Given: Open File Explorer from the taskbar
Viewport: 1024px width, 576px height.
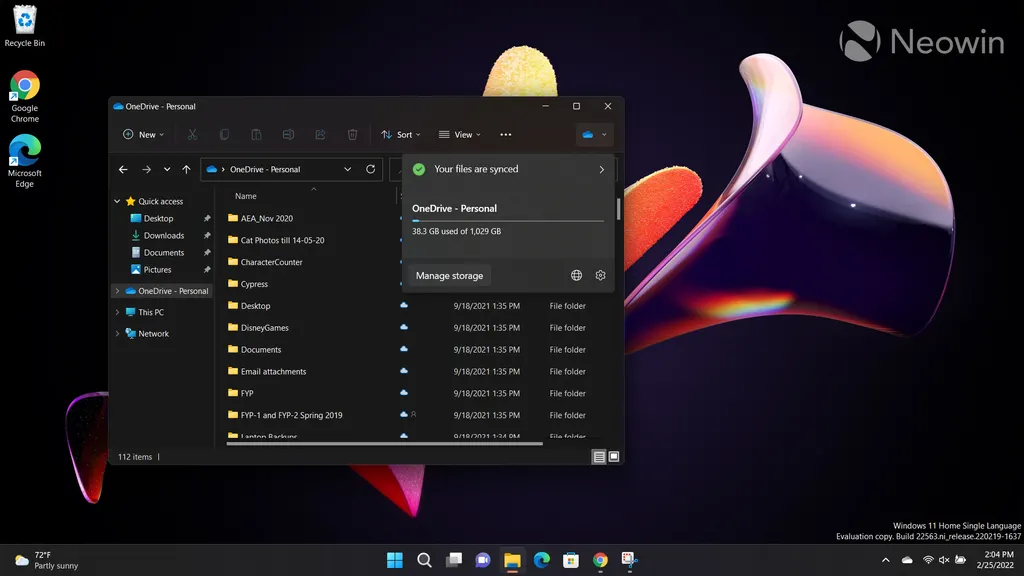Looking at the screenshot, I should point(512,560).
